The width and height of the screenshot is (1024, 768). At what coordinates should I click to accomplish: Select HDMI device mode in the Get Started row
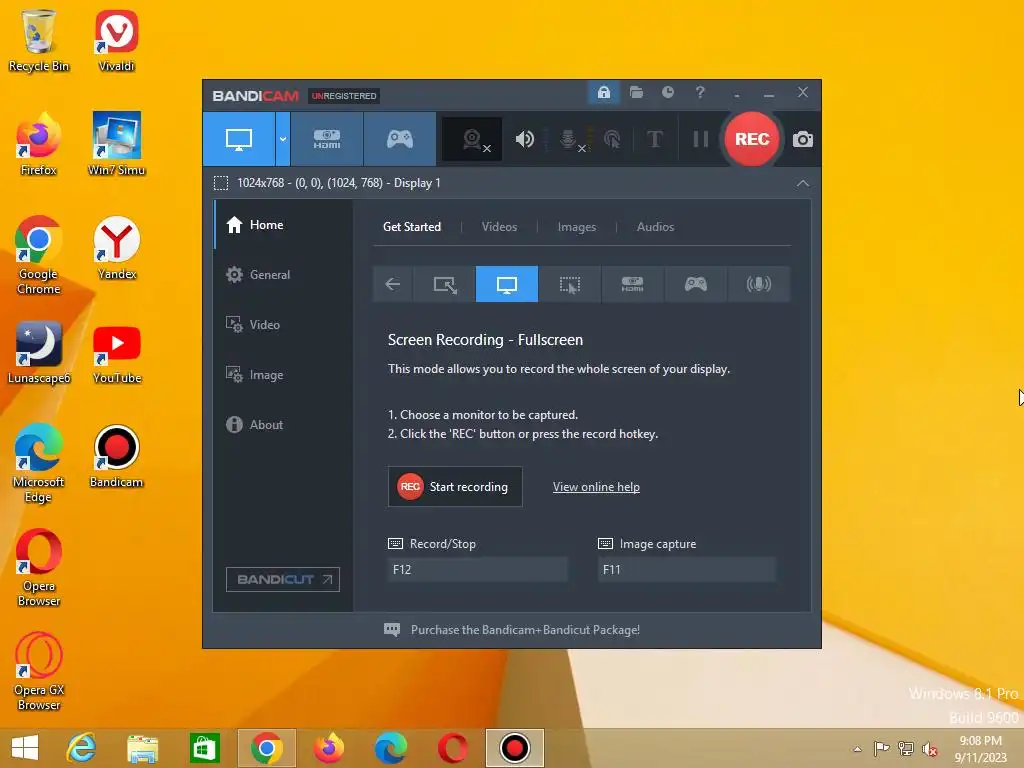(x=632, y=284)
